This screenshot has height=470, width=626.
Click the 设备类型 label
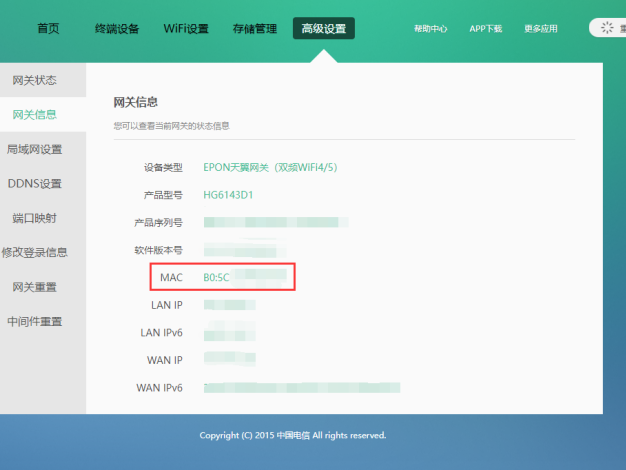[163, 167]
